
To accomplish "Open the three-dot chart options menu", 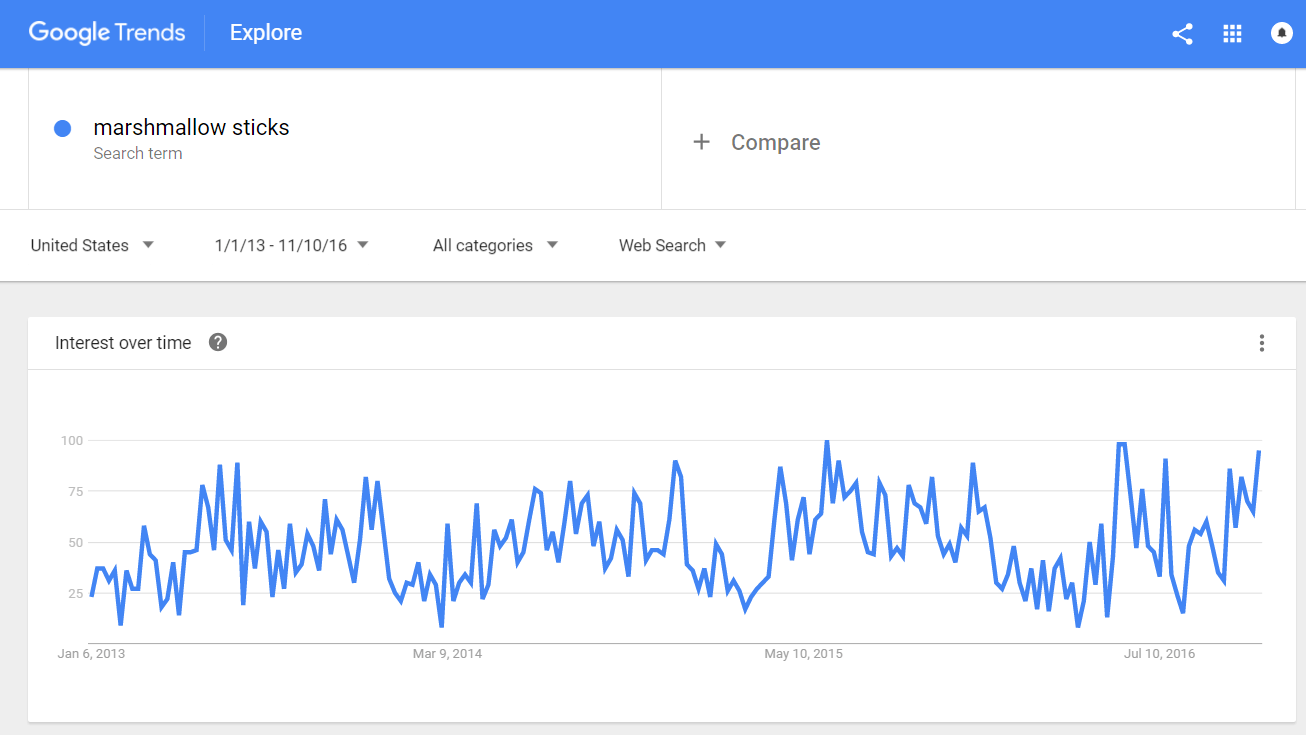I will coord(1261,343).
